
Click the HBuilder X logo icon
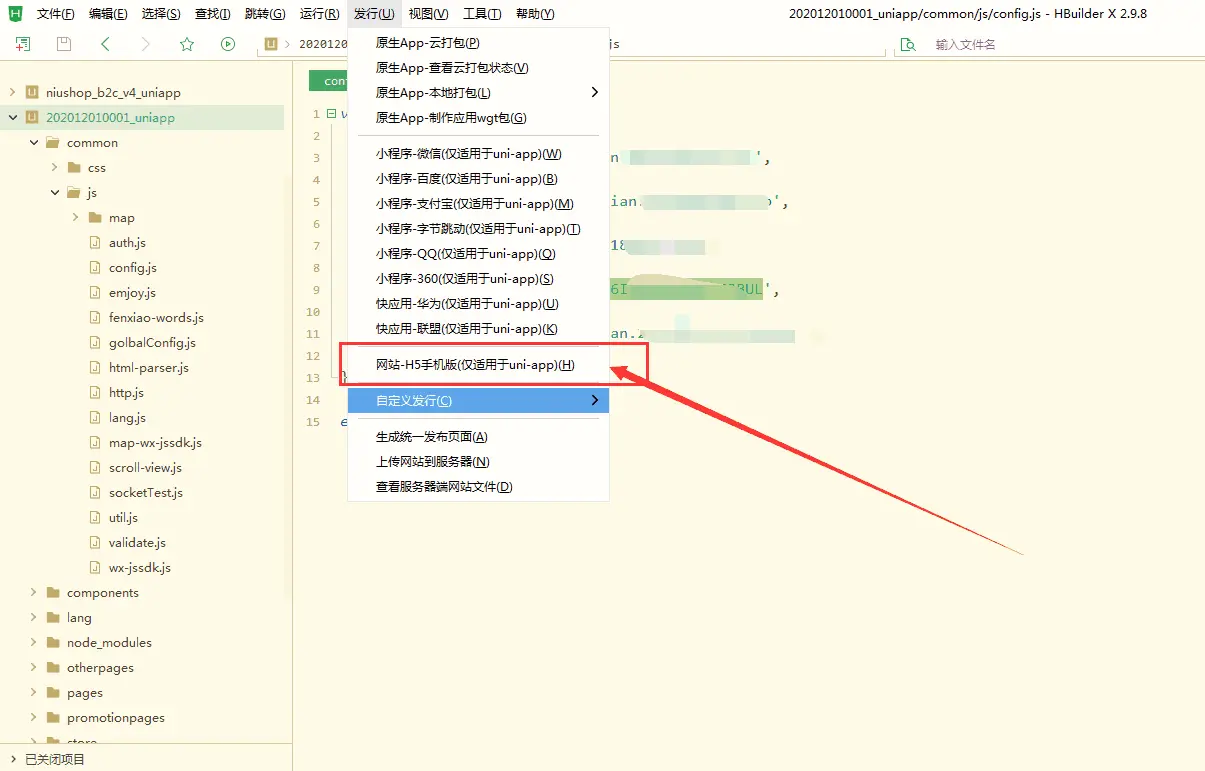15,14
